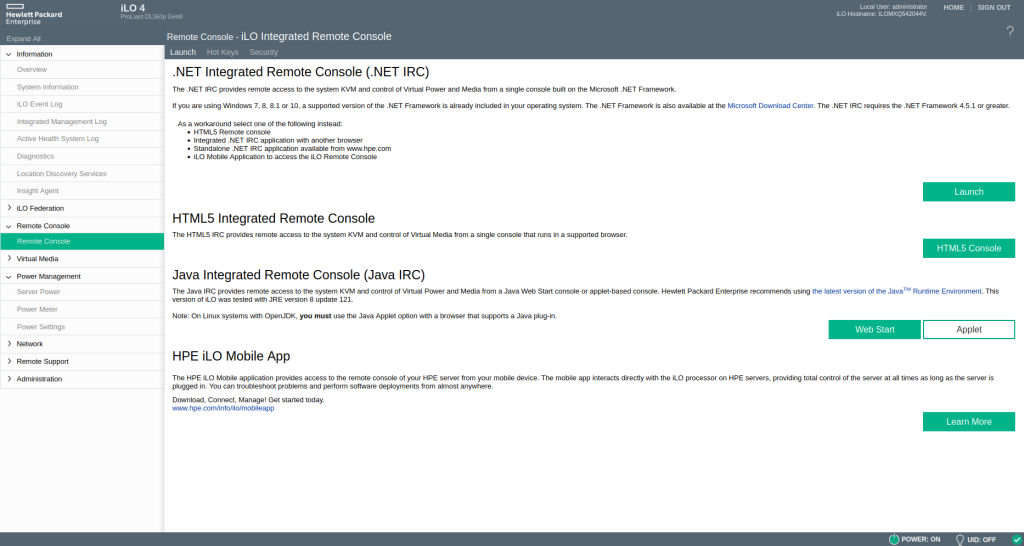Collapse the Remote Console section chevron
This screenshot has width=1024, height=546.
(x=8, y=226)
